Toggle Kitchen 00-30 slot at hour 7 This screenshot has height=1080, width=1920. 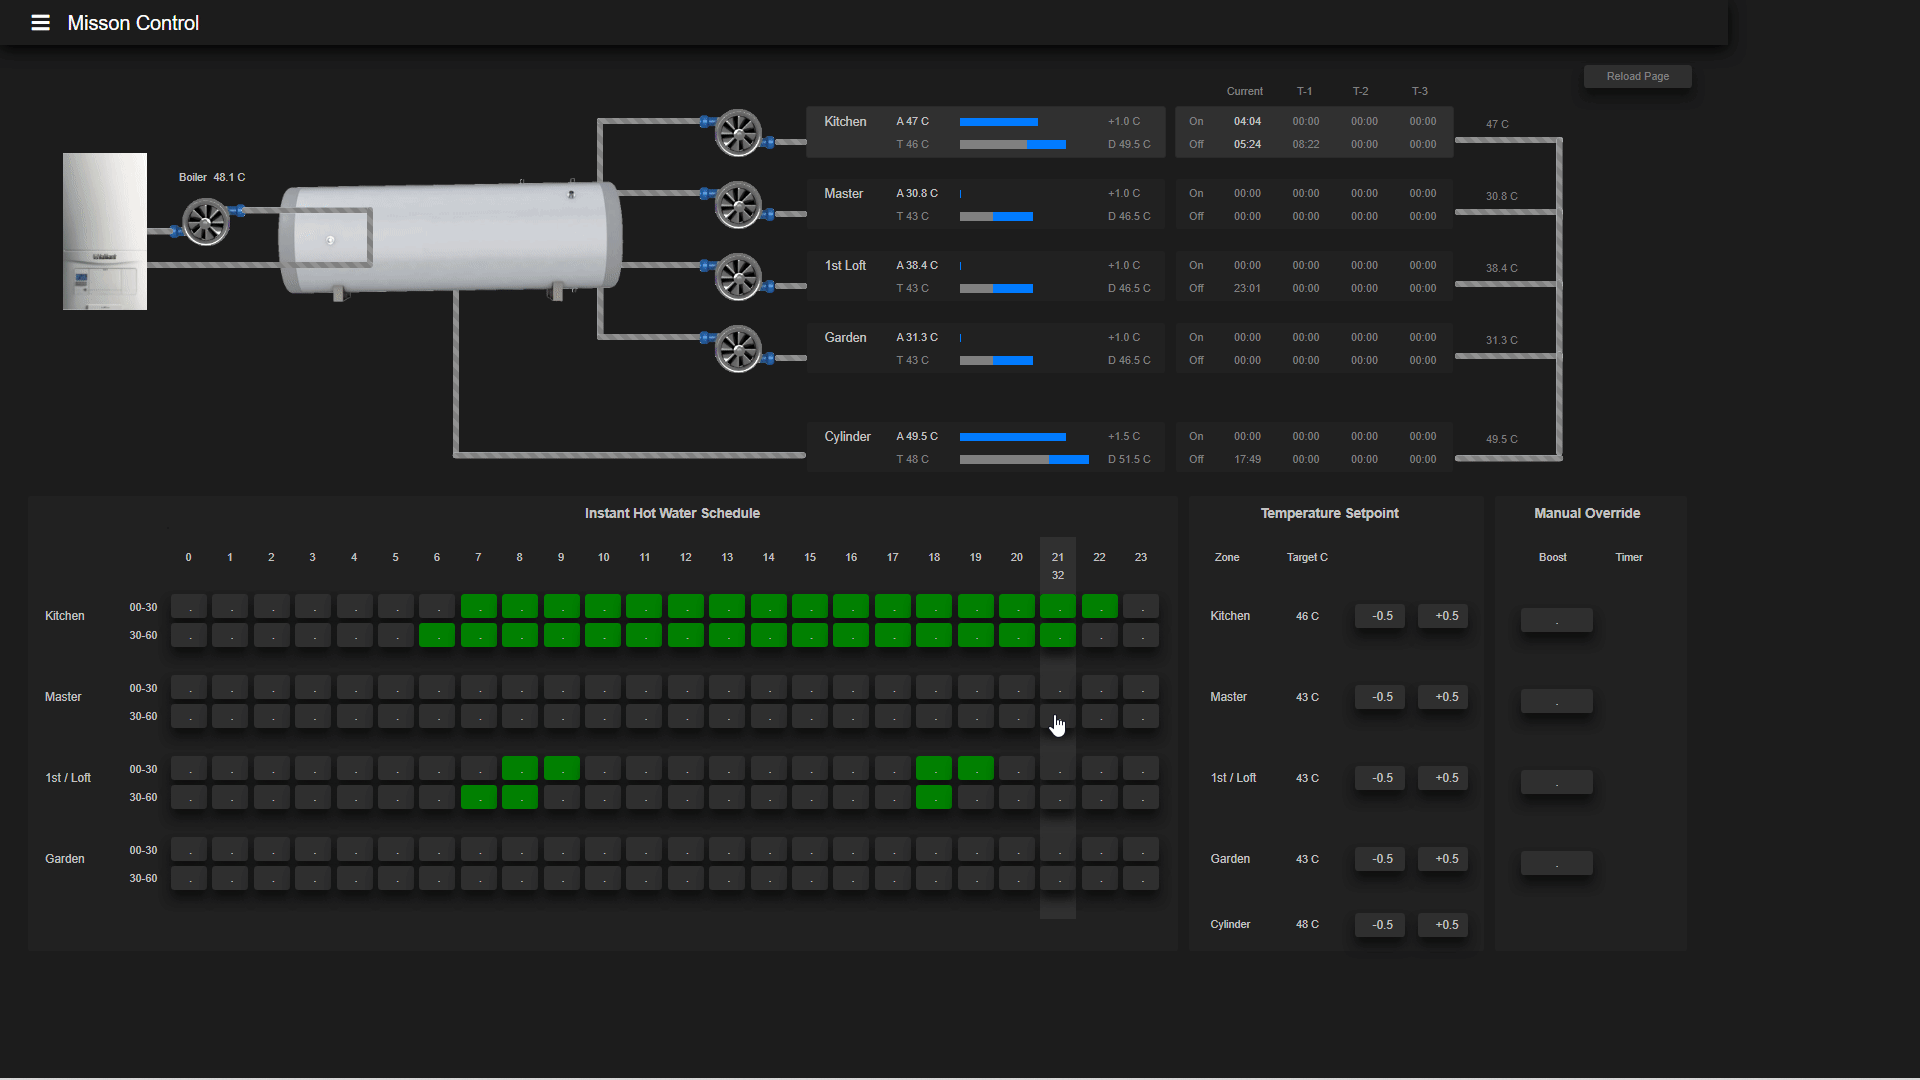tap(479, 606)
